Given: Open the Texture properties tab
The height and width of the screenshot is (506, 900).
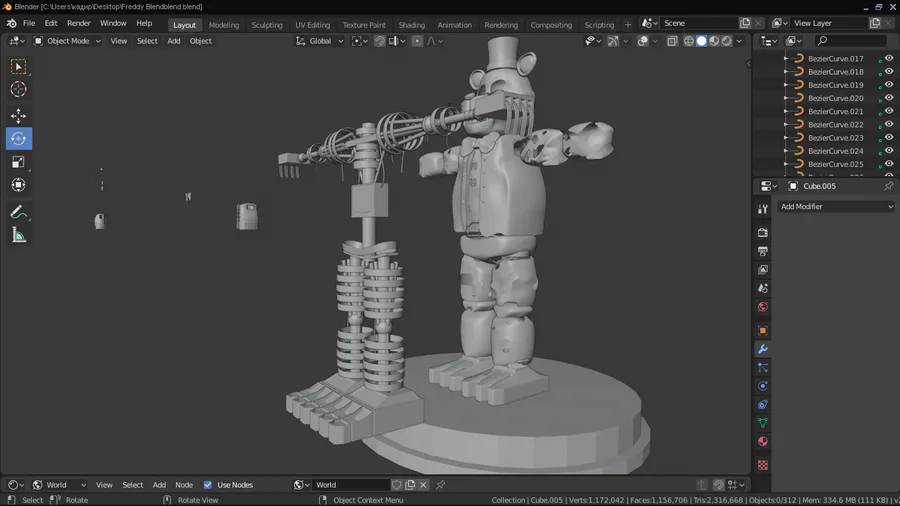Looking at the screenshot, I should [x=763, y=465].
